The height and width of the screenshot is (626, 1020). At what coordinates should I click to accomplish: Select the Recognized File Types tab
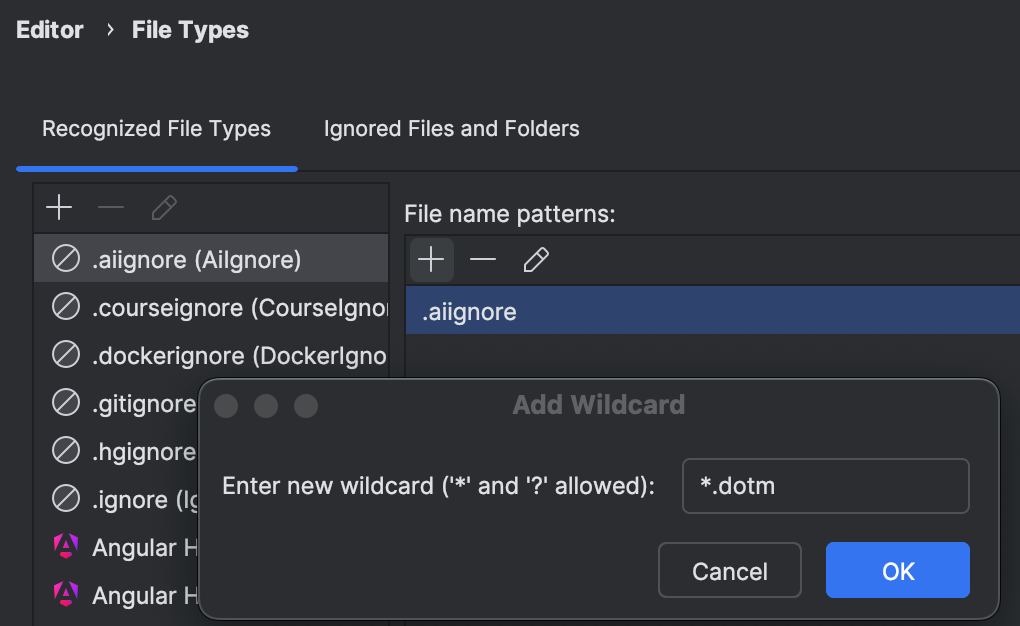pos(155,128)
